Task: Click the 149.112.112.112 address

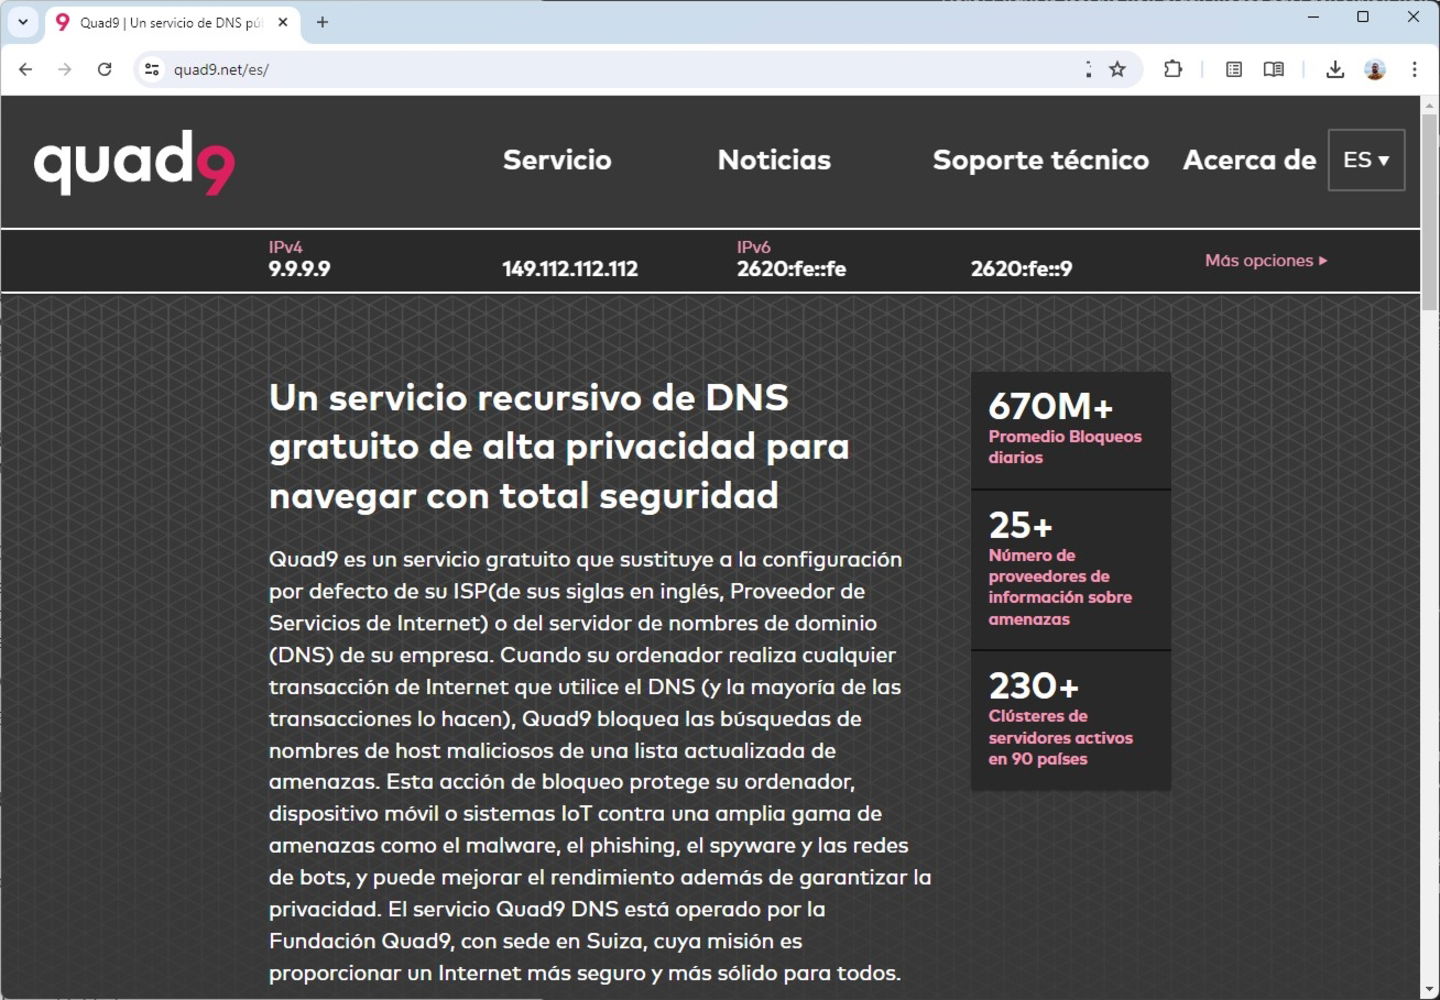Action: [570, 268]
